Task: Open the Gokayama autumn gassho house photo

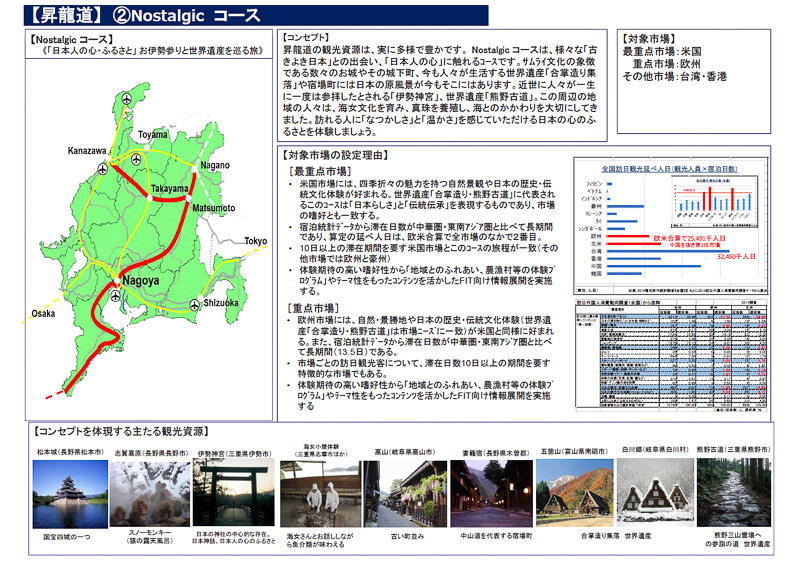Action: [x=574, y=493]
